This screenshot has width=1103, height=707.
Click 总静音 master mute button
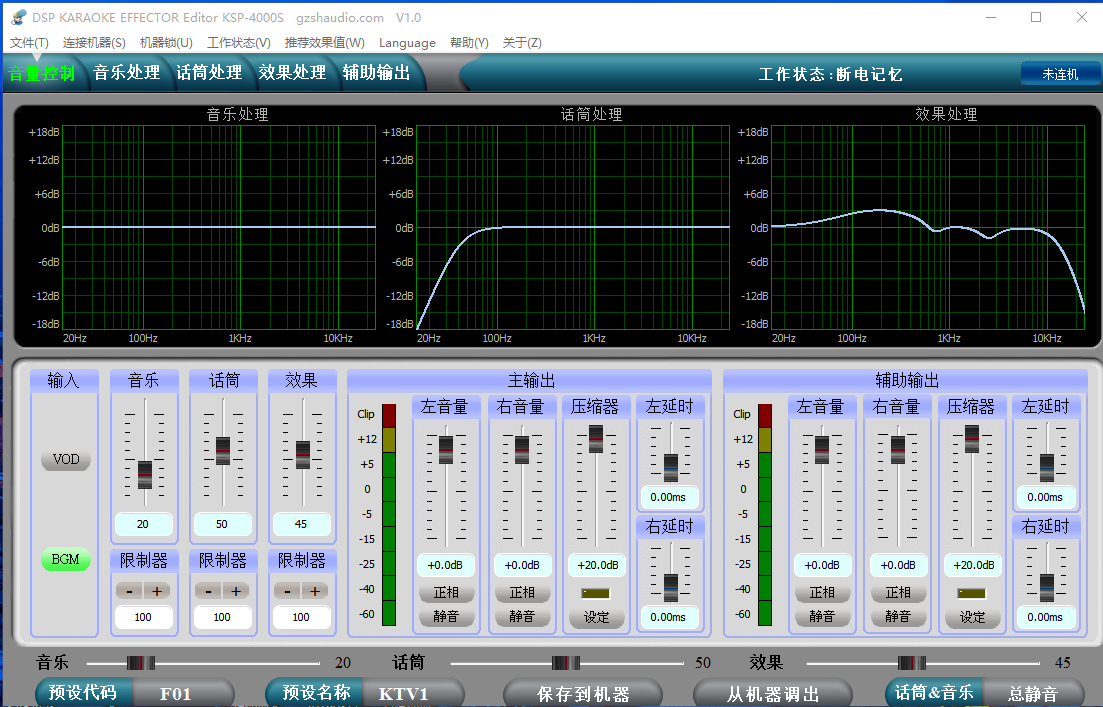pos(1033,693)
